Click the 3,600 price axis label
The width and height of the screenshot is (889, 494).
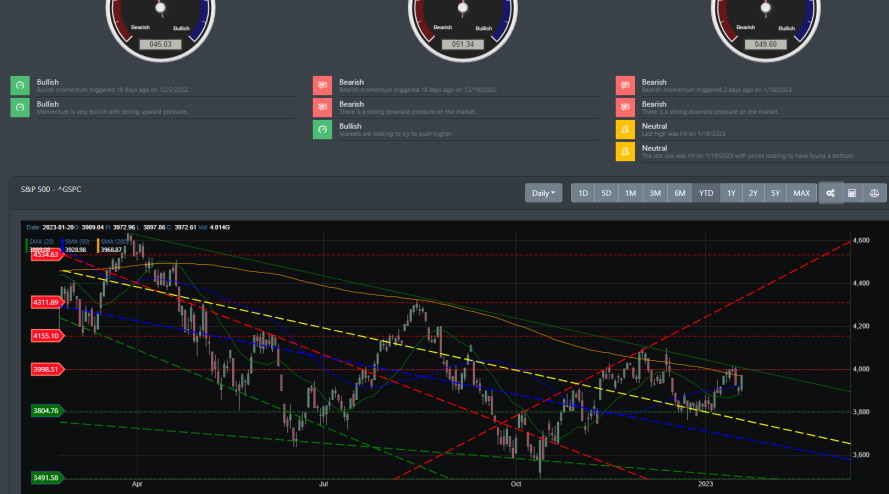[x=861, y=455]
